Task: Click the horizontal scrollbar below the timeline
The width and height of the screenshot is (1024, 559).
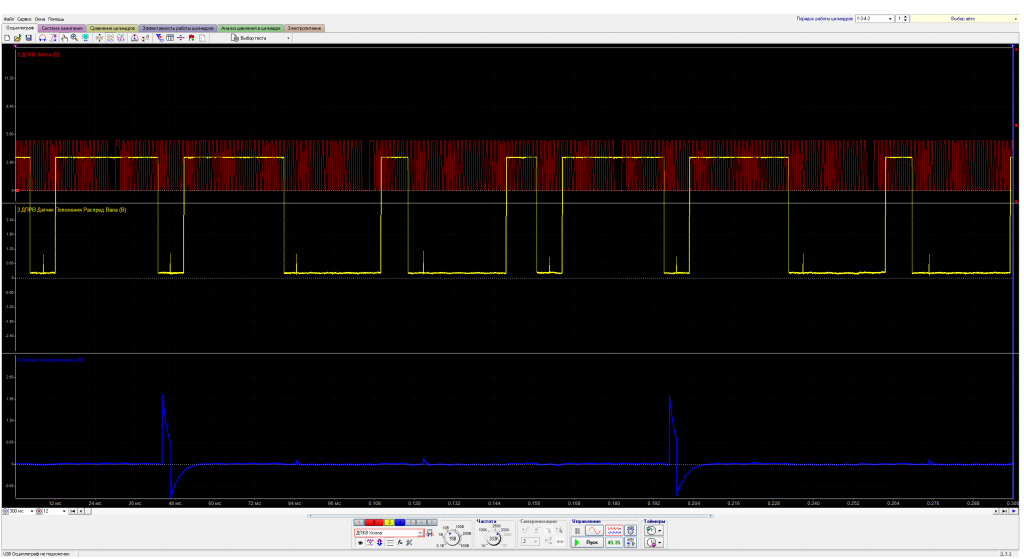Action: coord(541,511)
